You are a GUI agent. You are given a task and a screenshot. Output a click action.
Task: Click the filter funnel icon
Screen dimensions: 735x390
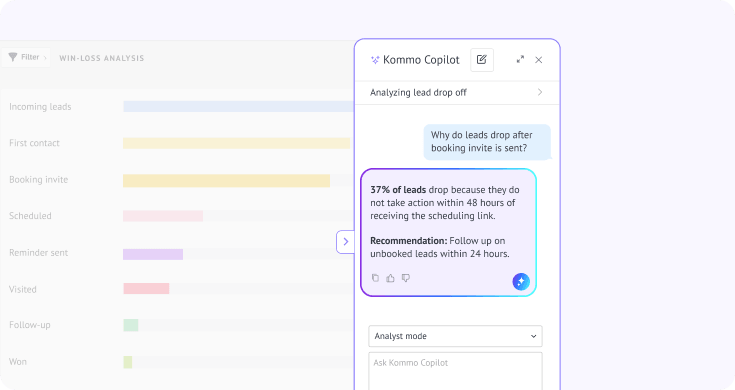(13, 57)
